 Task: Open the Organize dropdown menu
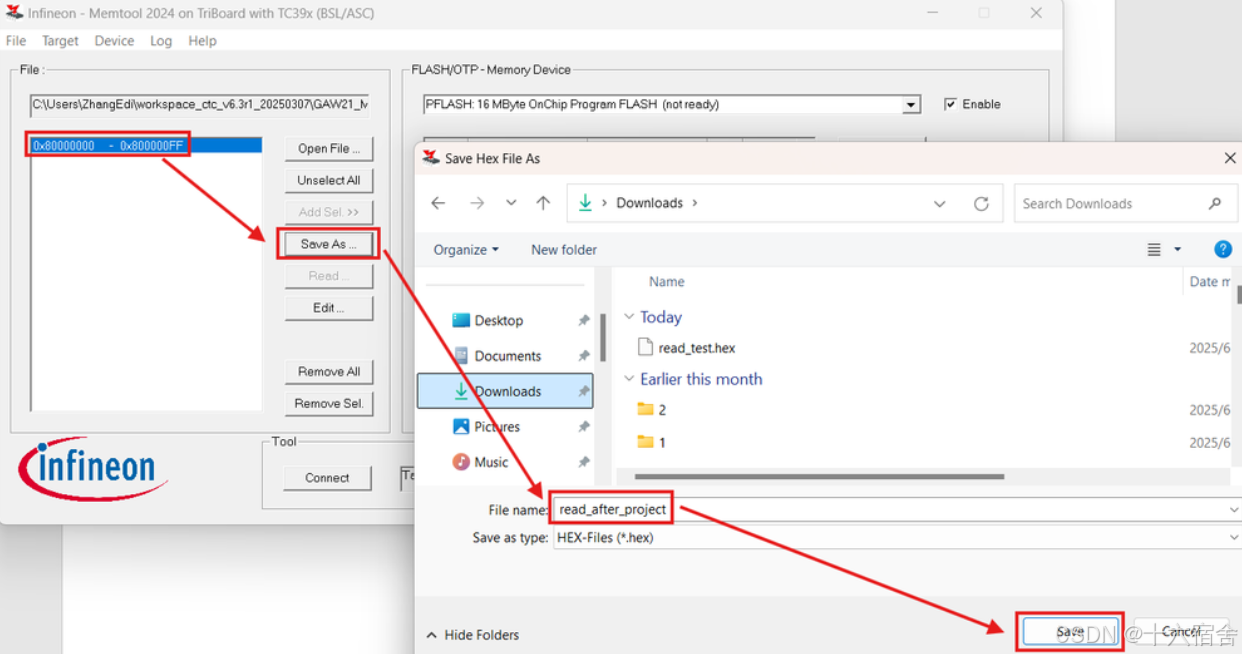(466, 250)
